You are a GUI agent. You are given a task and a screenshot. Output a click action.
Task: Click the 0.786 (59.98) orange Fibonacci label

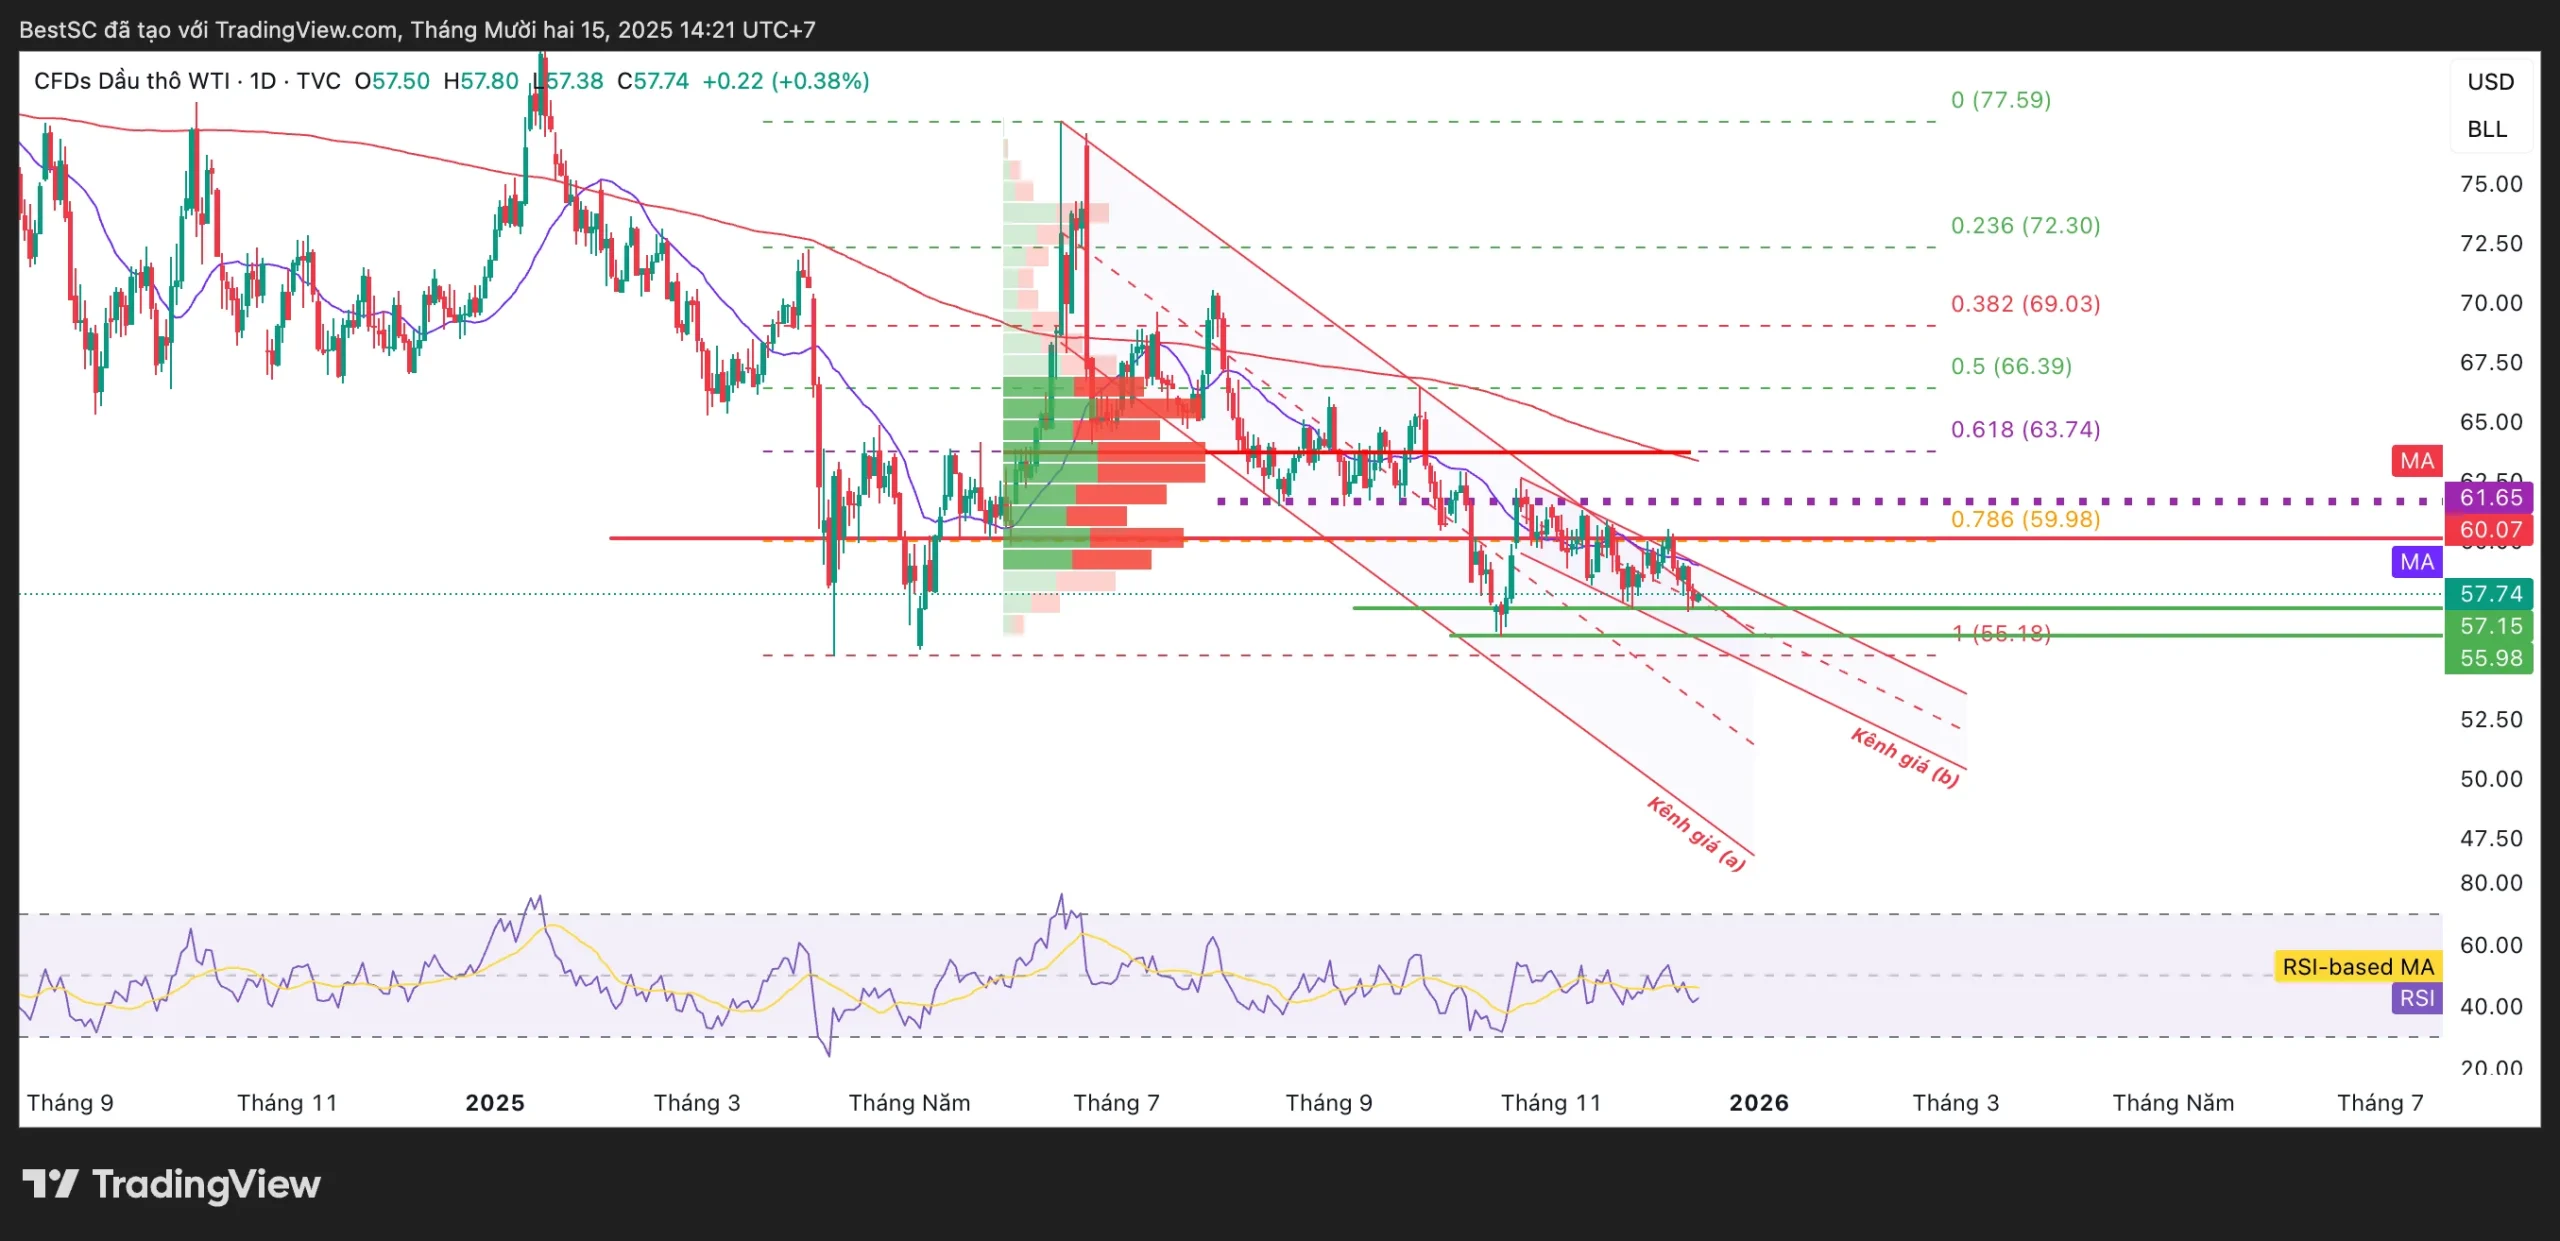coord(2025,519)
